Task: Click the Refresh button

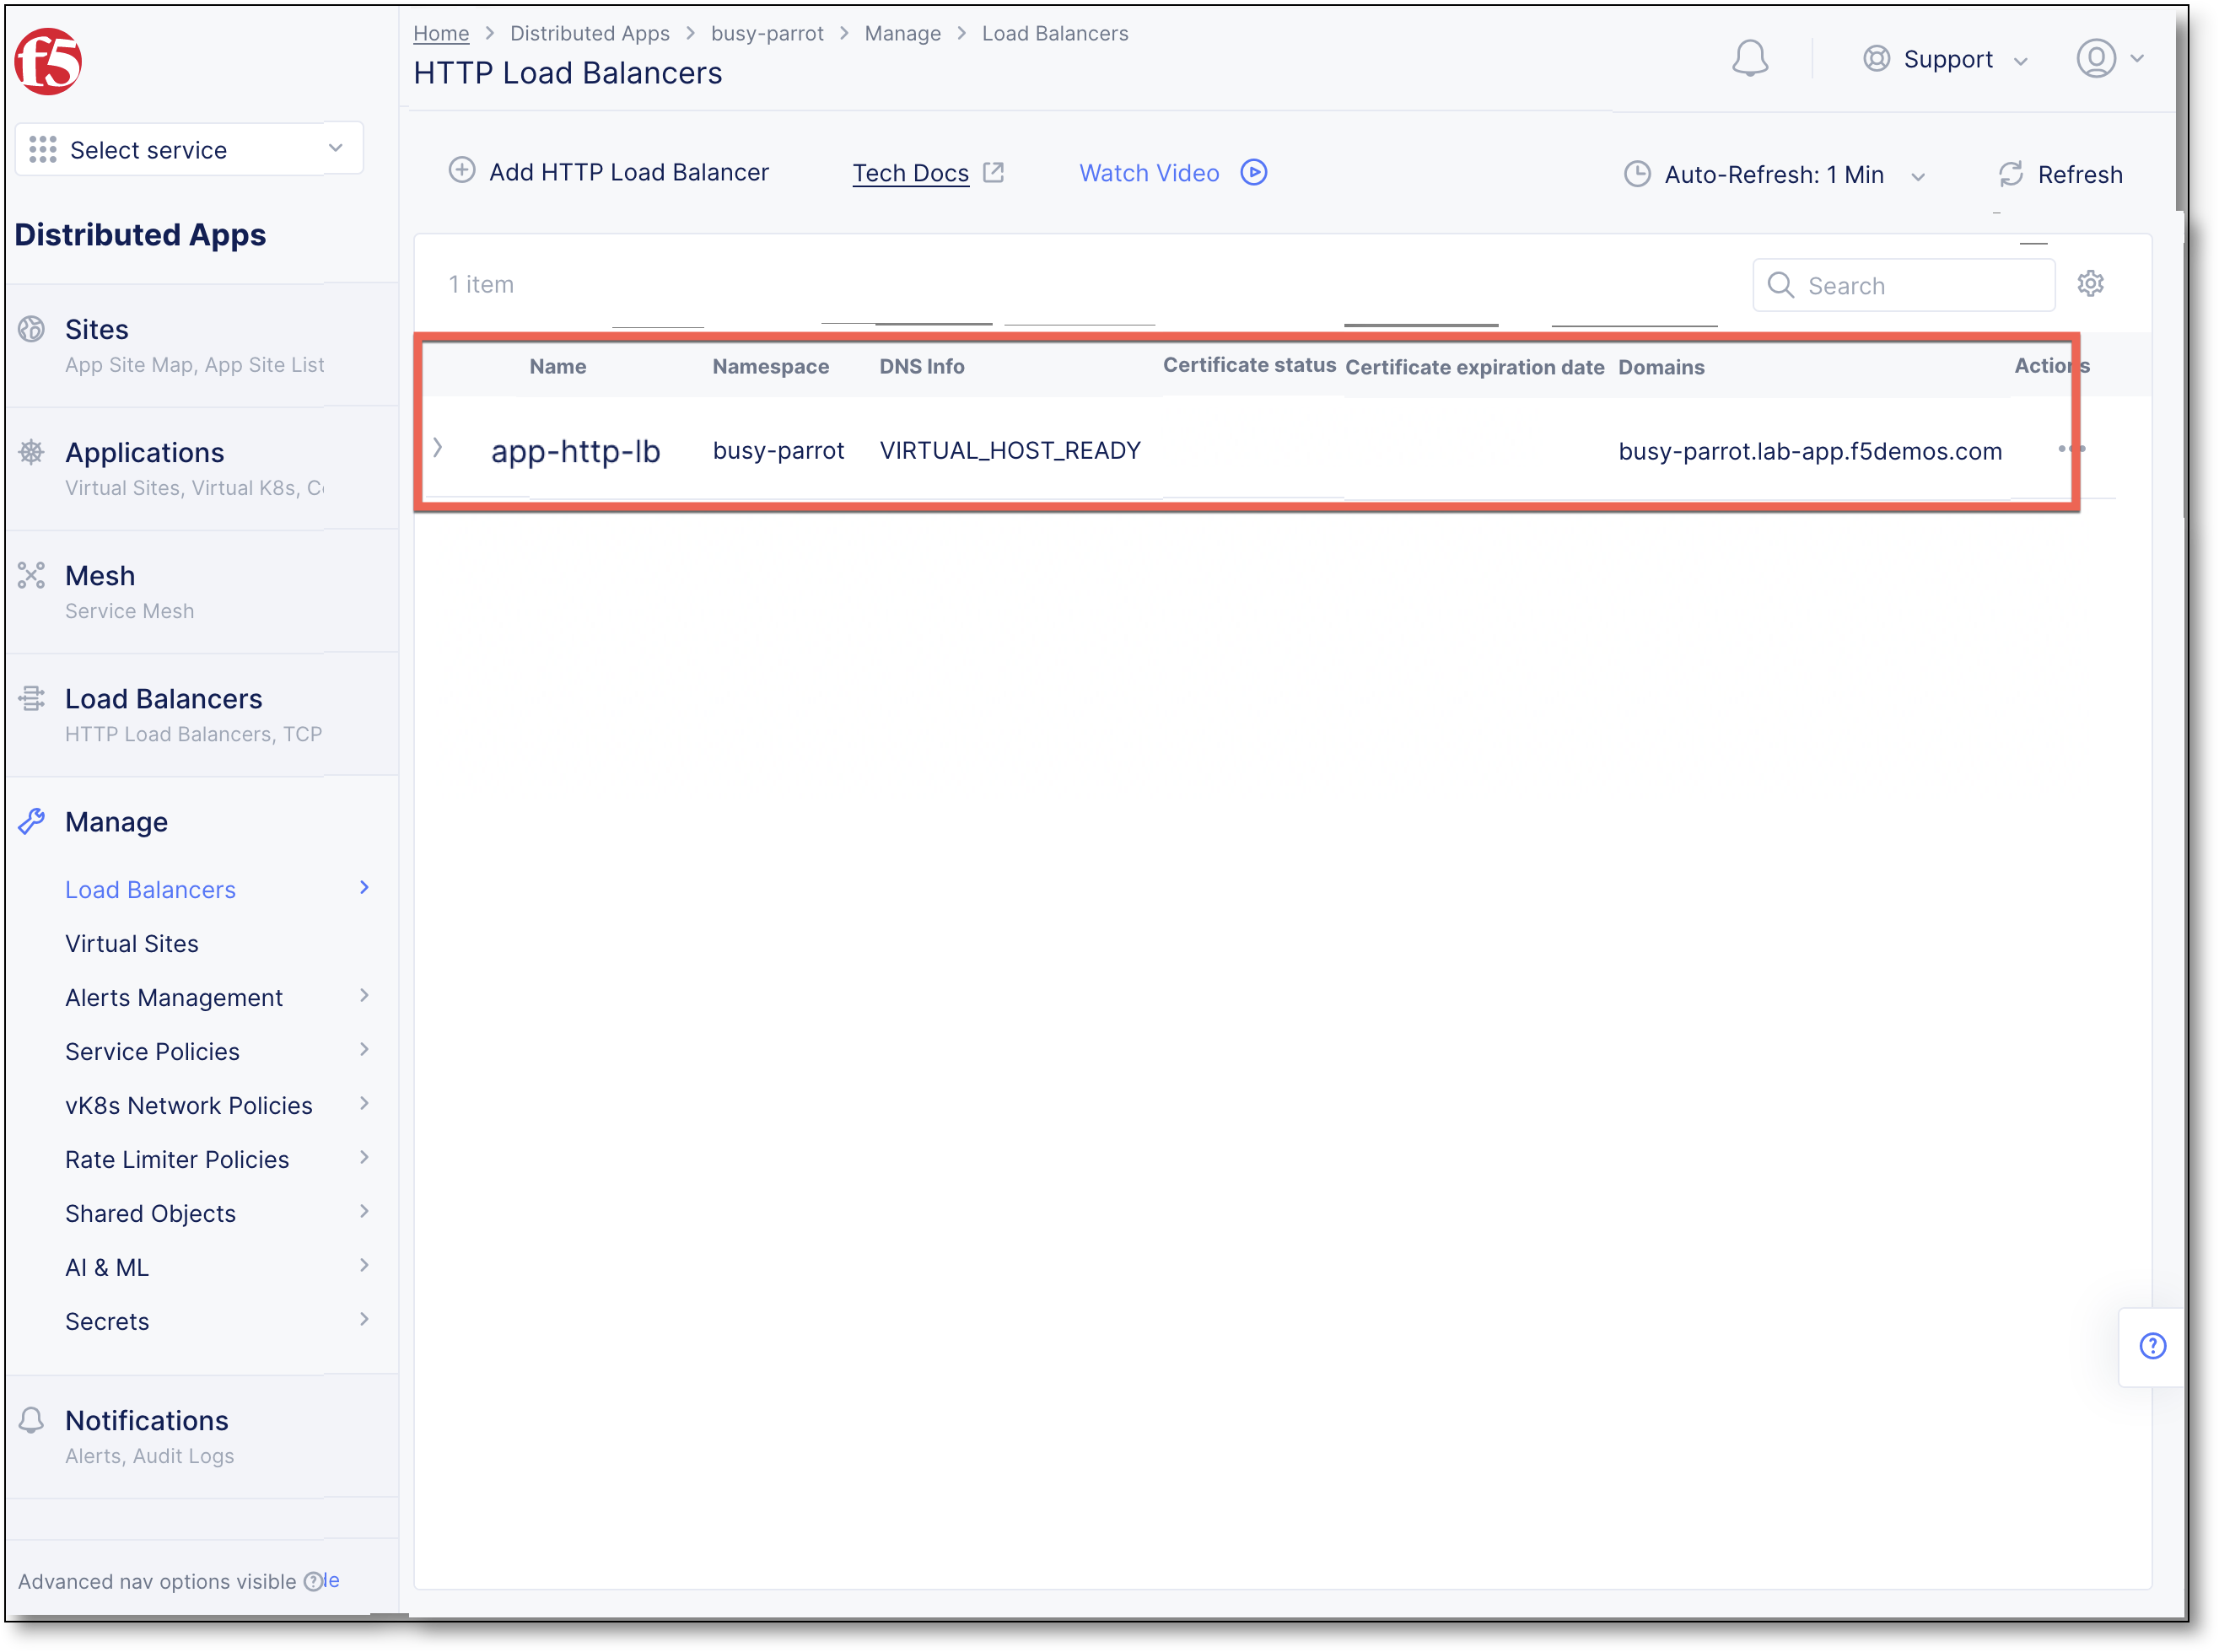Action: 2060,175
